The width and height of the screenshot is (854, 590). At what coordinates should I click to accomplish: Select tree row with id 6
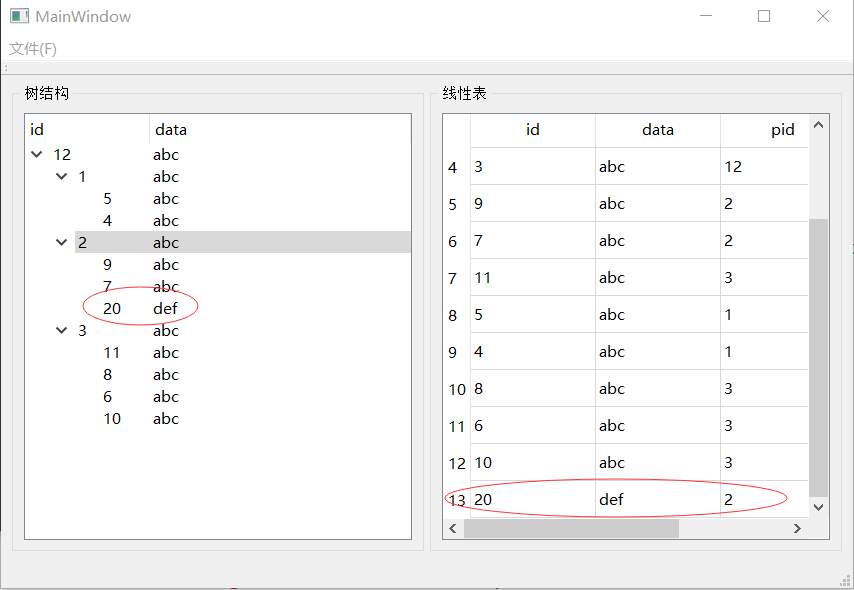click(218, 397)
